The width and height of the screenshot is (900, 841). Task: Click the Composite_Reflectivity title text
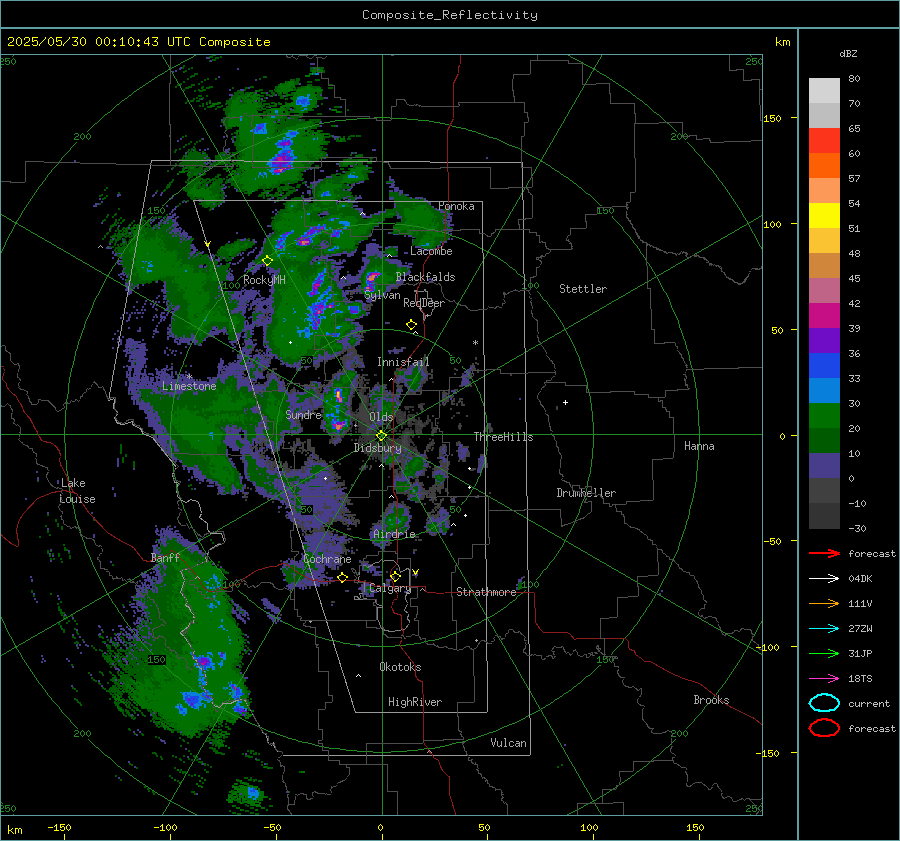pos(449,15)
